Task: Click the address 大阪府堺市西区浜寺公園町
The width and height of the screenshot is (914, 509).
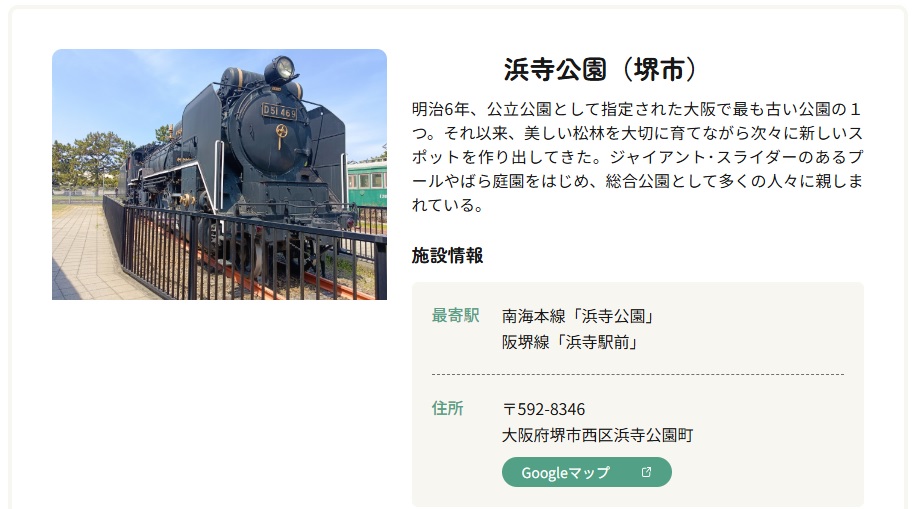Action: click(597, 435)
